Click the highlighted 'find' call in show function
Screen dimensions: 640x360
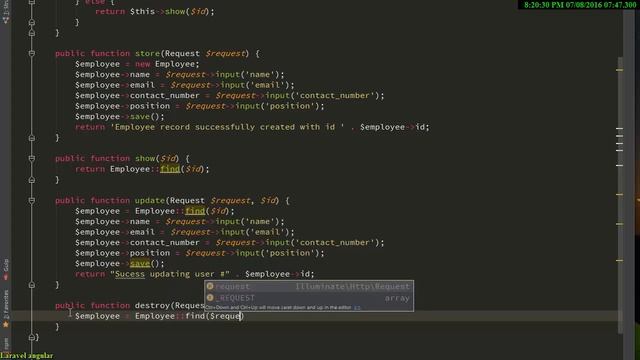(x=170, y=169)
